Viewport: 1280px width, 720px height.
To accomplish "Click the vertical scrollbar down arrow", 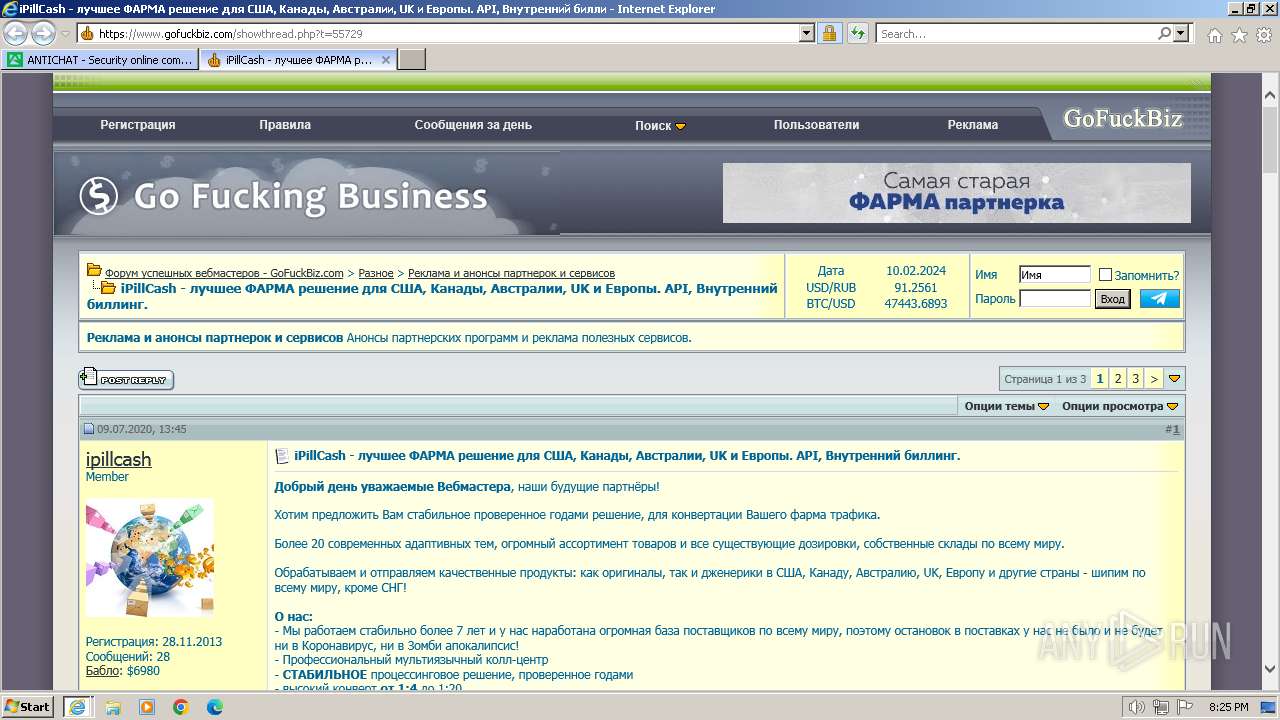I will pos(1270,667).
